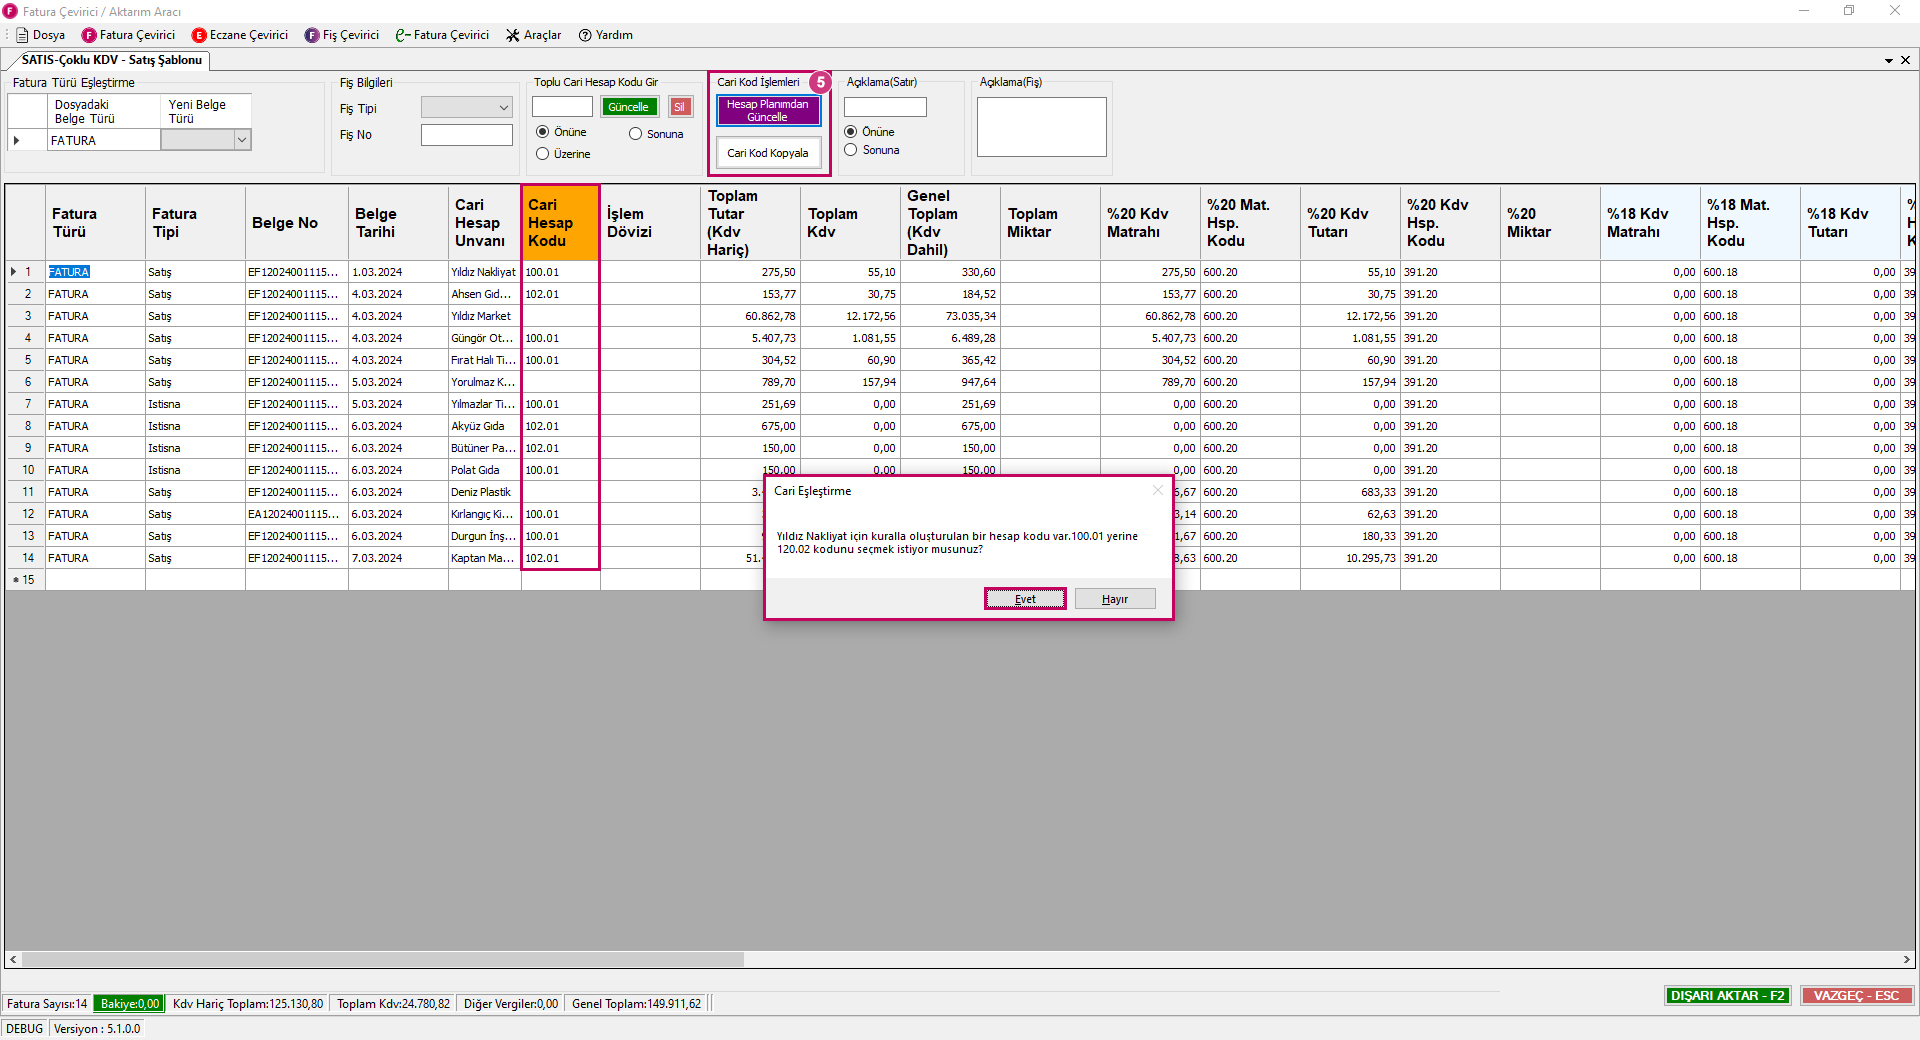Click Hesap Planından Güncelle button

point(768,110)
